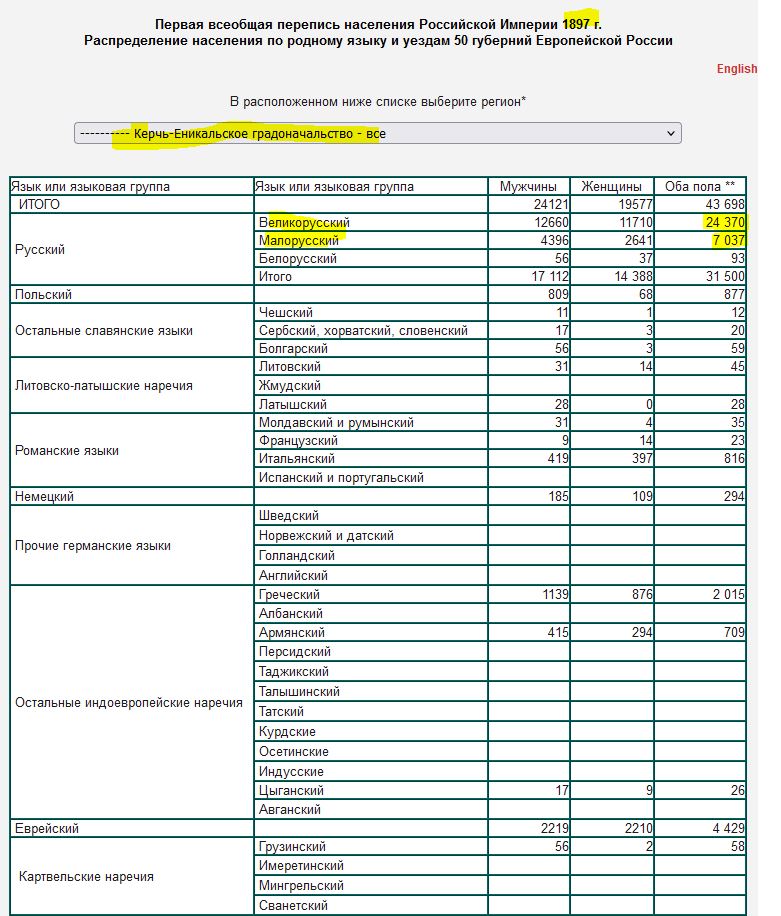Screen dimensions: 781x916
Task: Select the 'Великорусский' language cell
Action: tap(305, 222)
